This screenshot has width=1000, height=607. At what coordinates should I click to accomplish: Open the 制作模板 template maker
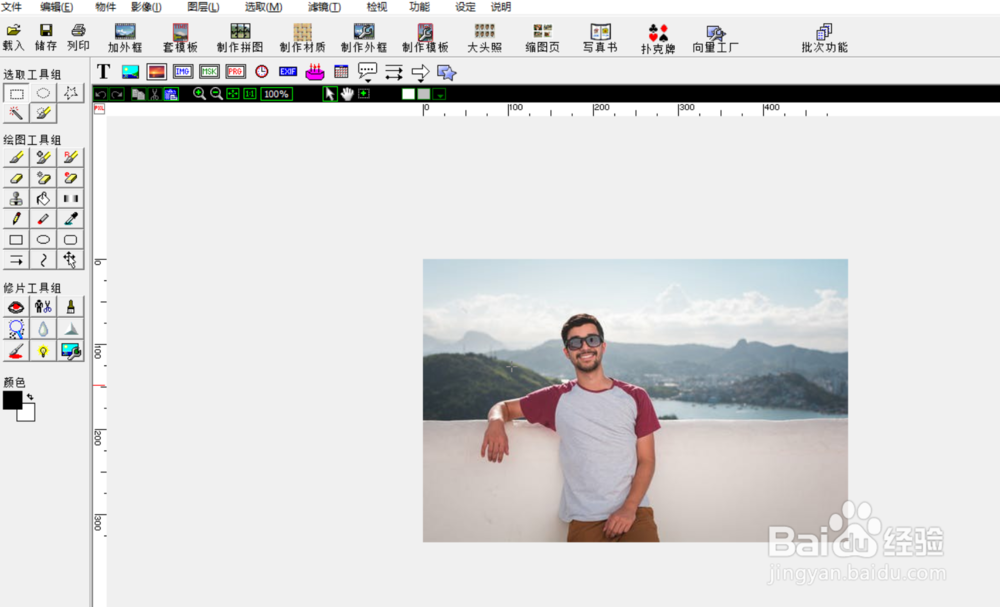point(425,38)
